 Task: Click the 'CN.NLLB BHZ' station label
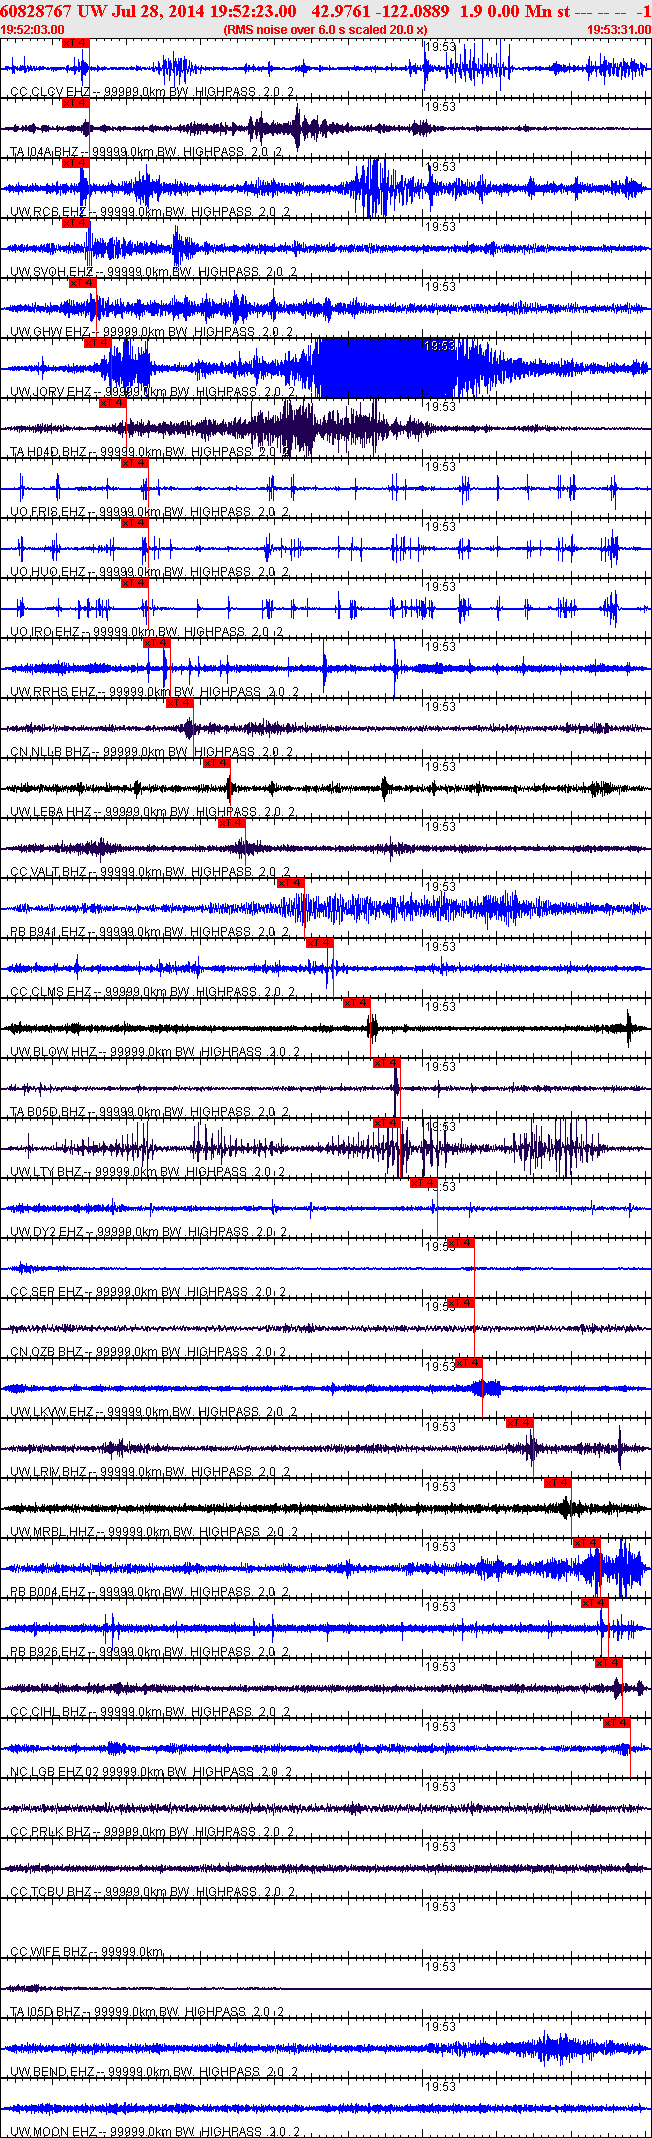coord(49,752)
